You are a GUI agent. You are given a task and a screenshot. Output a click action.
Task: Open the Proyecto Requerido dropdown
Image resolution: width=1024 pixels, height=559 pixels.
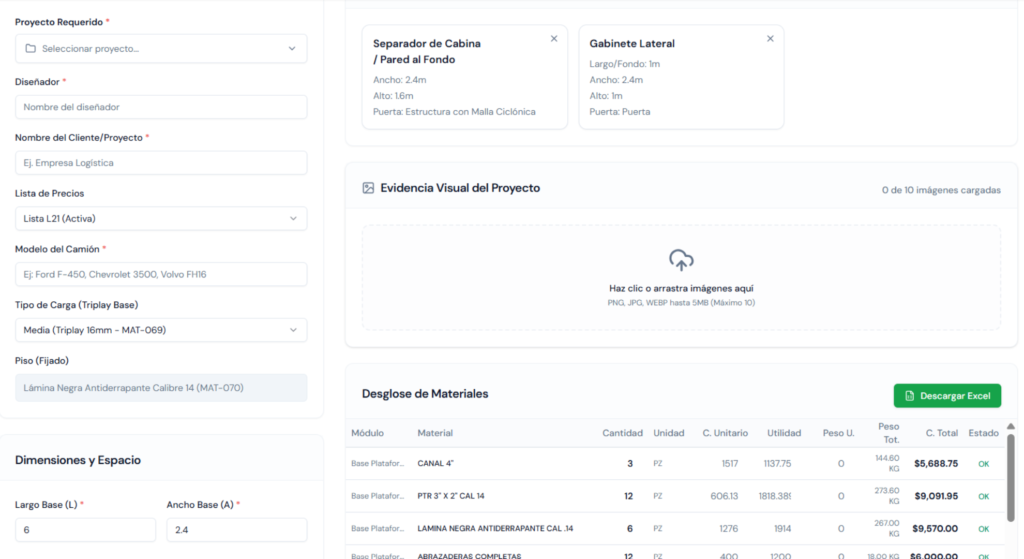(x=161, y=48)
